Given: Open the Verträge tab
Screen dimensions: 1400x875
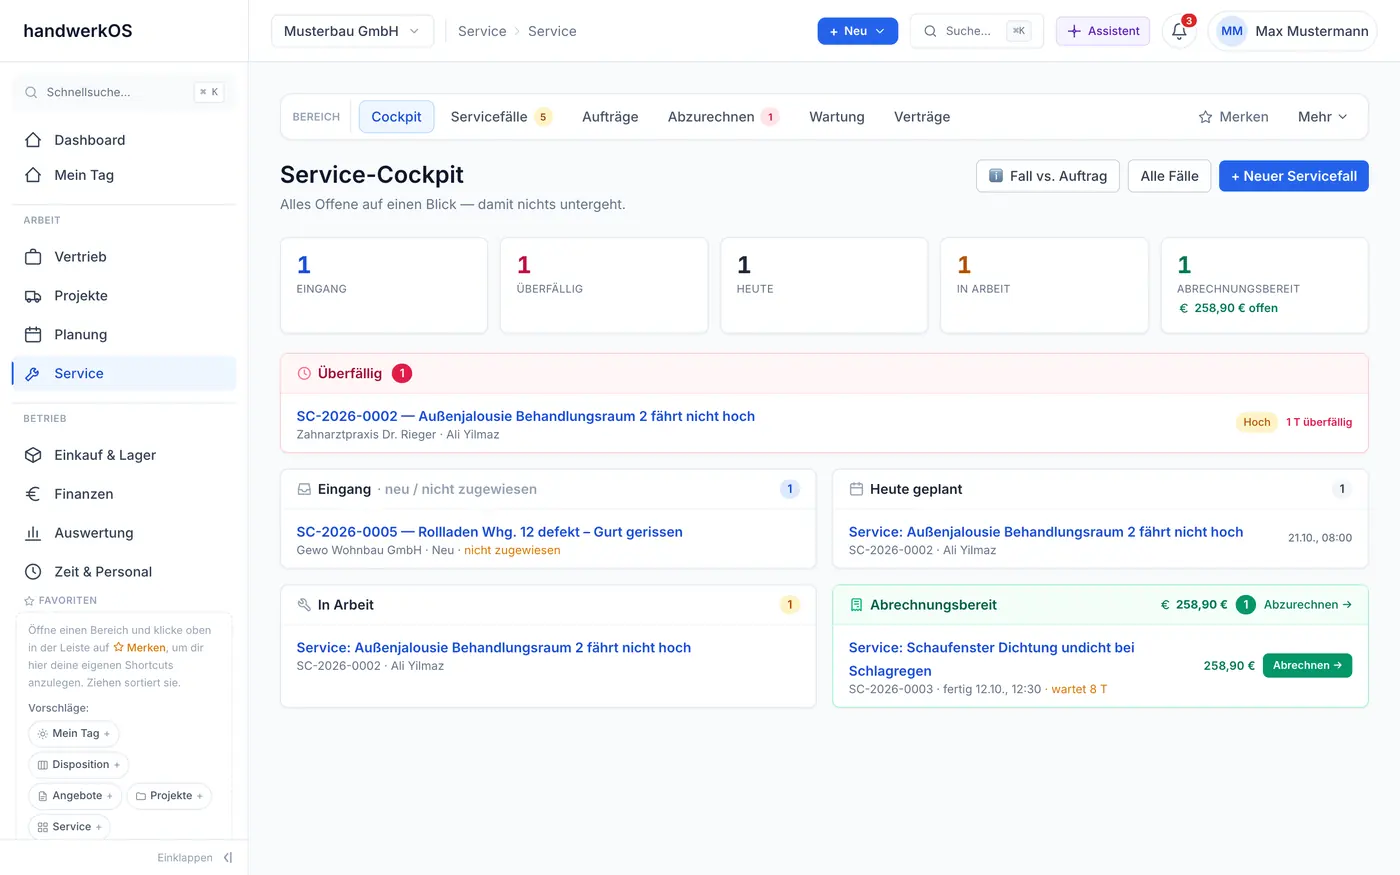Looking at the screenshot, I should (922, 117).
